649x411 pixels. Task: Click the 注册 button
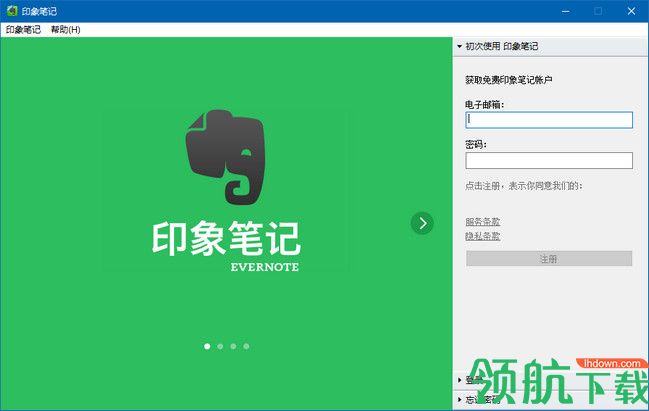549,259
